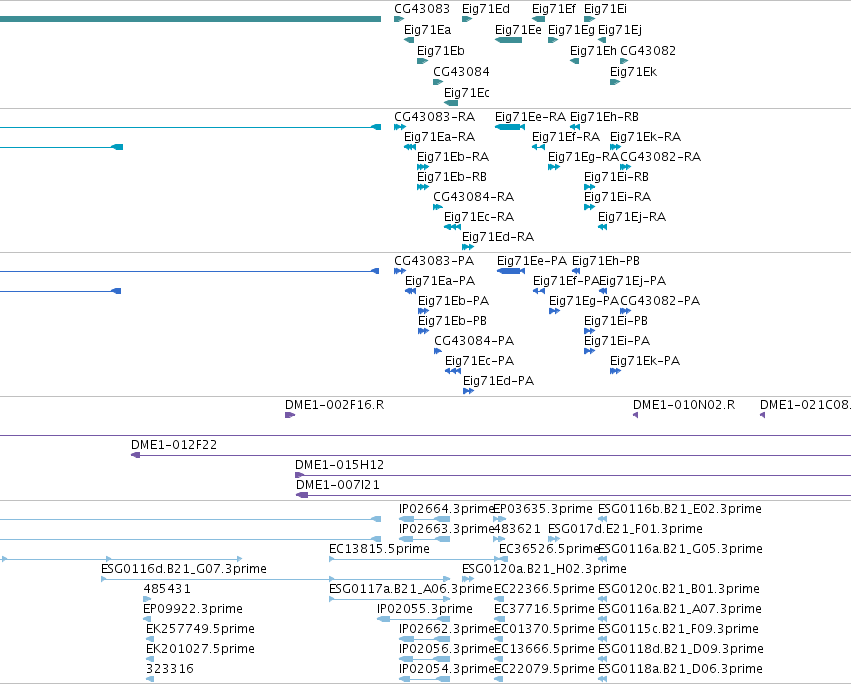Click the ESG0120a.B21_H02.3prime EST label

(x=544, y=569)
